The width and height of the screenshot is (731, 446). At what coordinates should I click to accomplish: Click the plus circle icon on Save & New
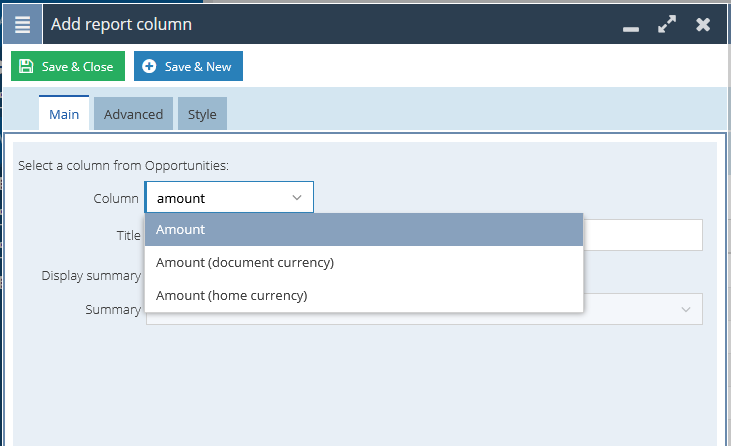click(149, 66)
